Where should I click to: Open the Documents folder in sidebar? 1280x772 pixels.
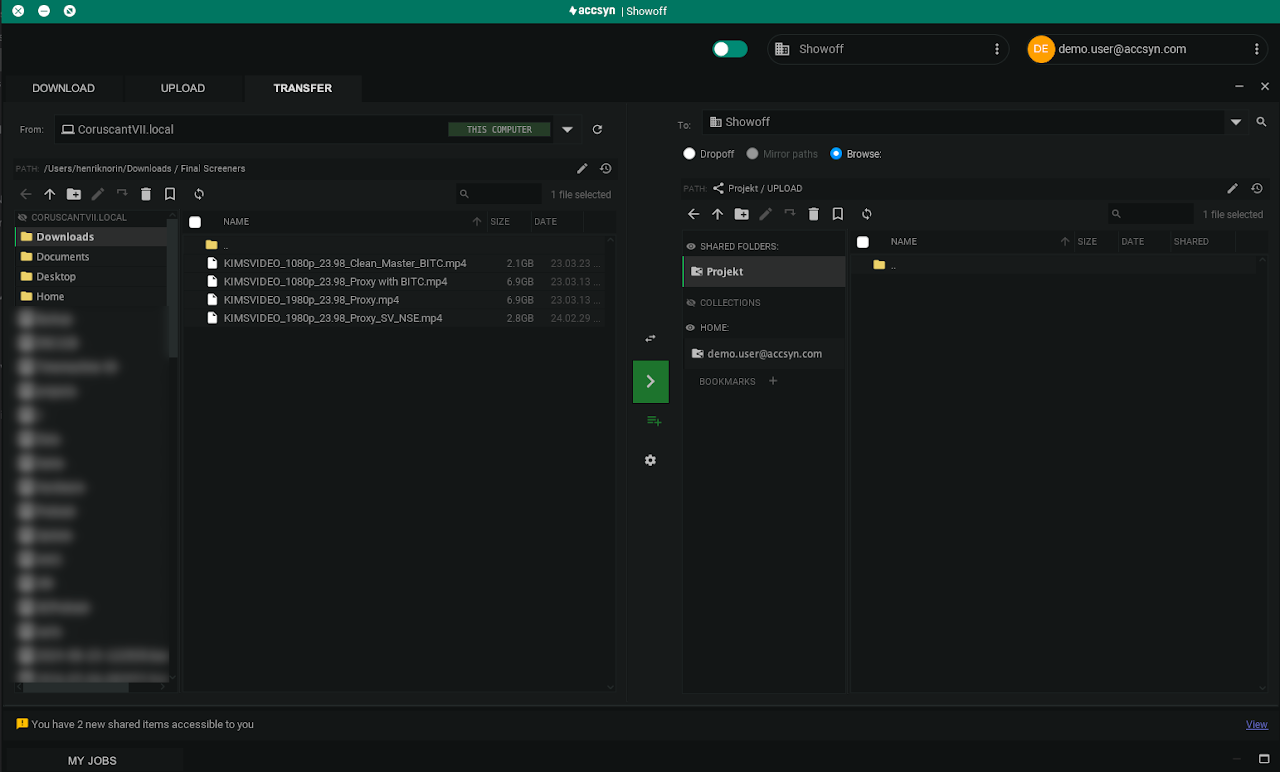92,257
